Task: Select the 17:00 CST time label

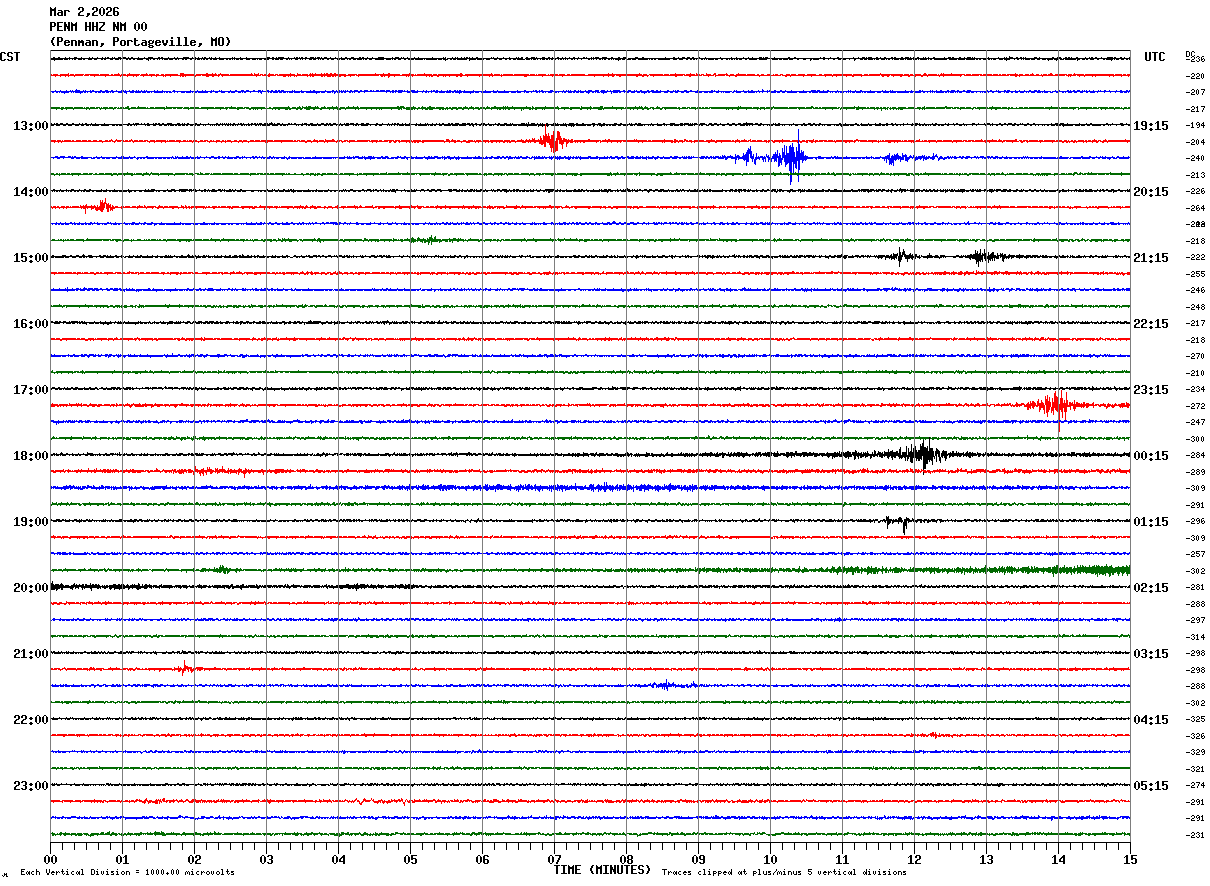Action: click(x=30, y=390)
